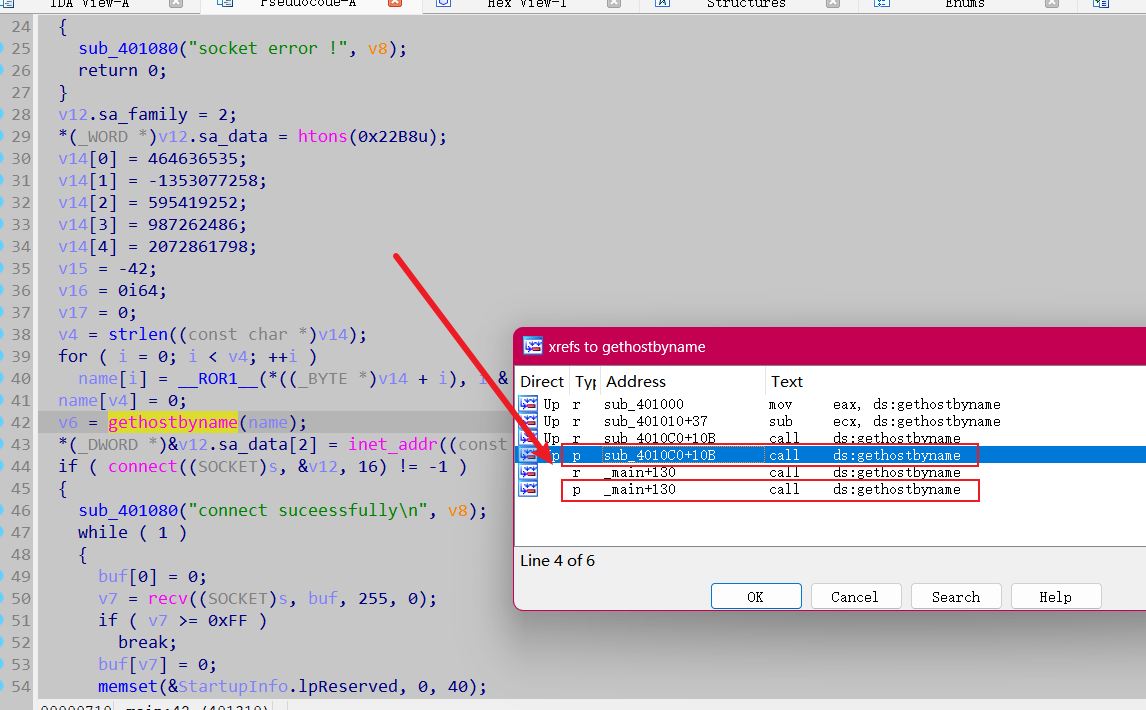The width and height of the screenshot is (1146, 710).
Task: Click line number 42 in the gutter
Action: click(x=21, y=422)
